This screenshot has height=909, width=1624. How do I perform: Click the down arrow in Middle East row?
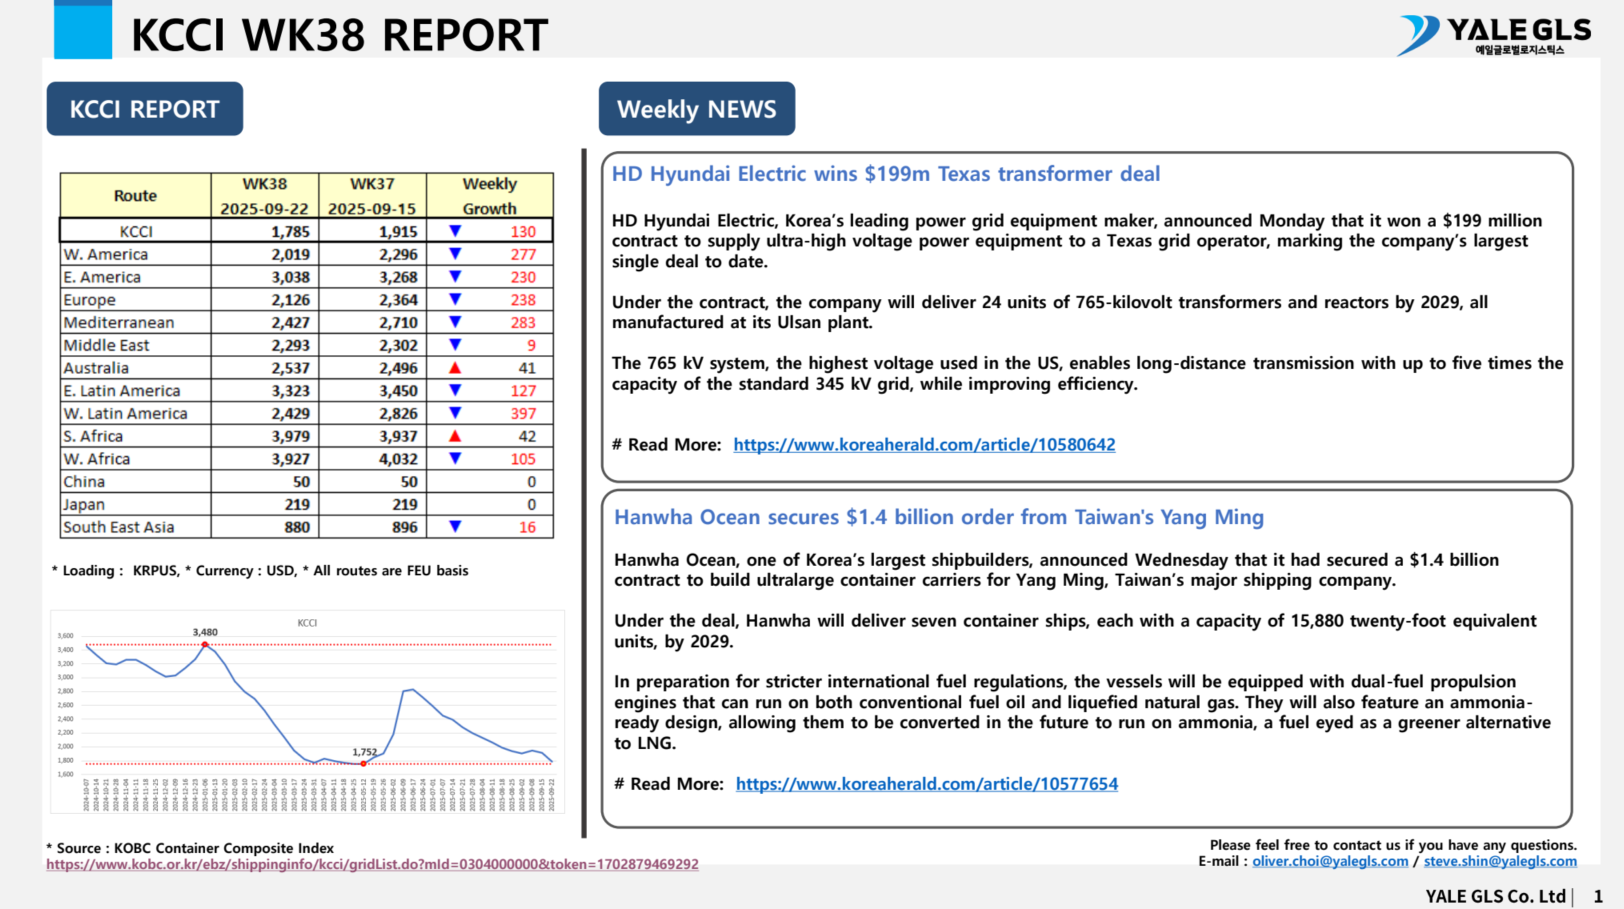click(x=455, y=345)
